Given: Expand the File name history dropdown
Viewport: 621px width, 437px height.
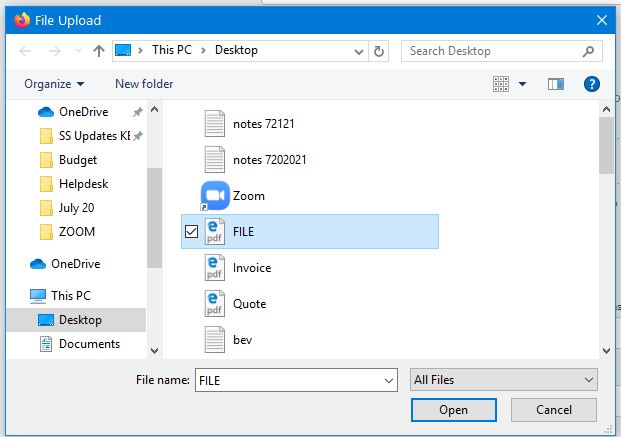Looking at the screenshot, I should (x=389, y=380).
